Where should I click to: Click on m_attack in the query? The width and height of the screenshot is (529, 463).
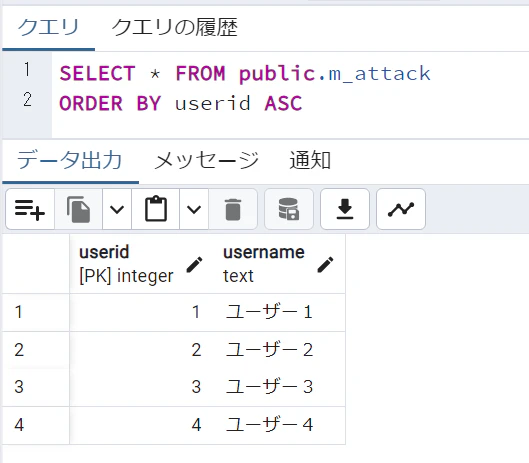[380, 74]
